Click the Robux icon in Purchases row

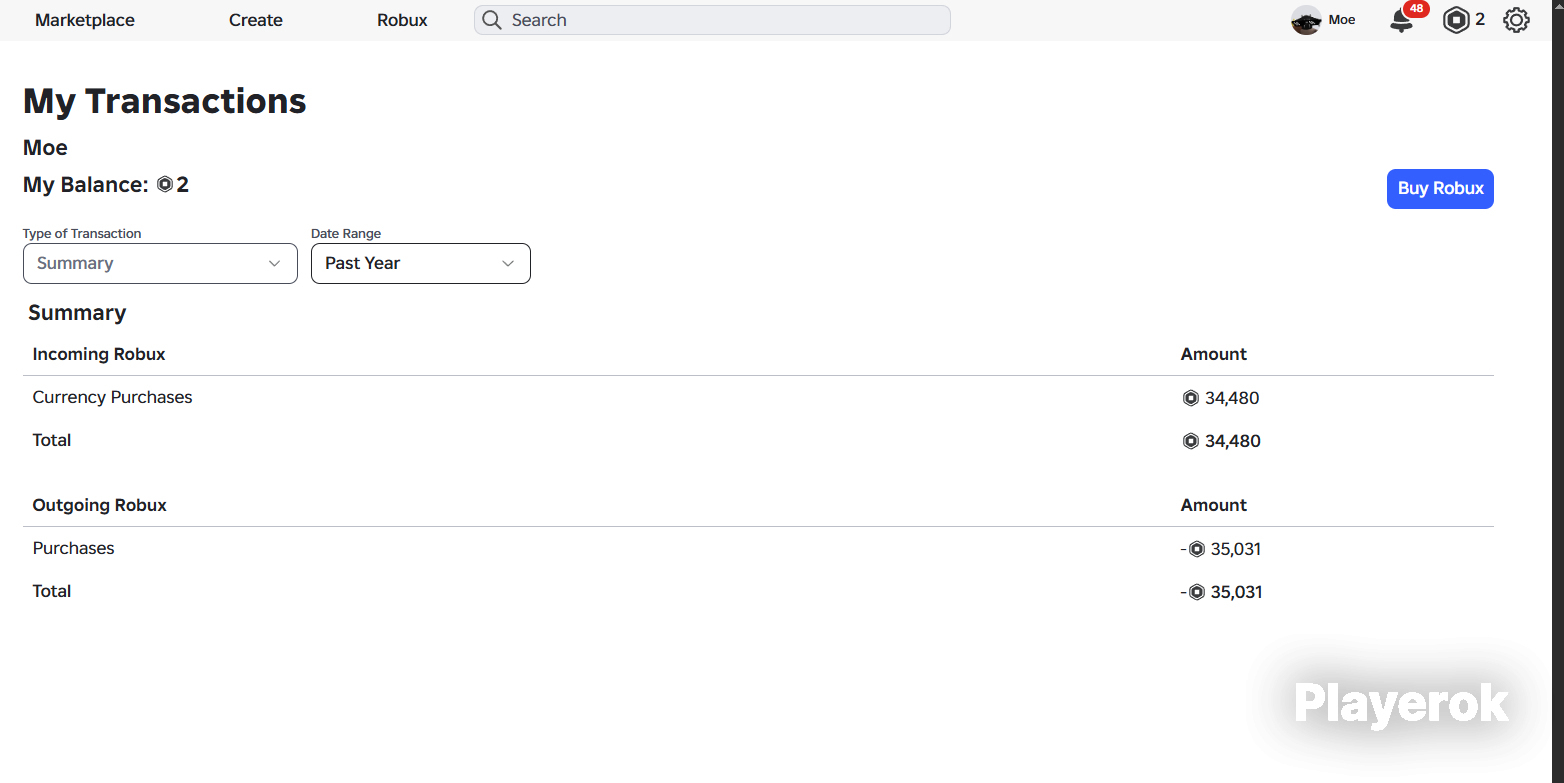tap(1196, 549)
